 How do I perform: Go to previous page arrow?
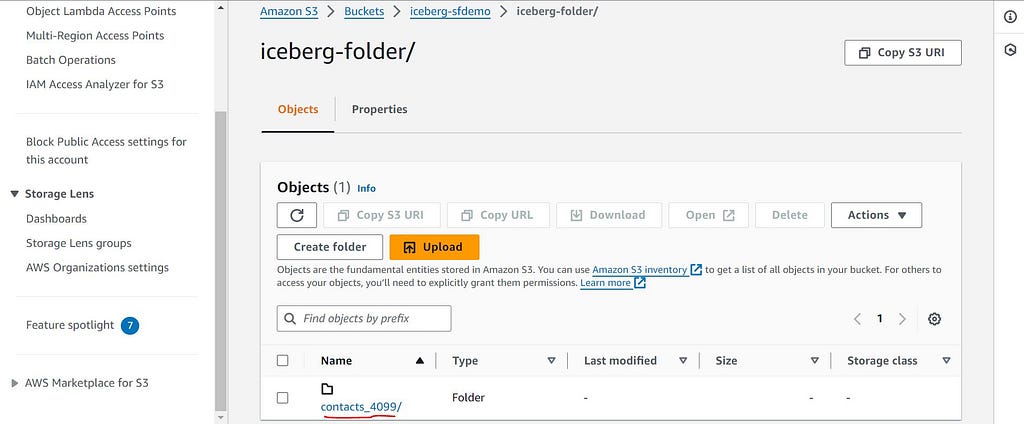coord(857,319)
